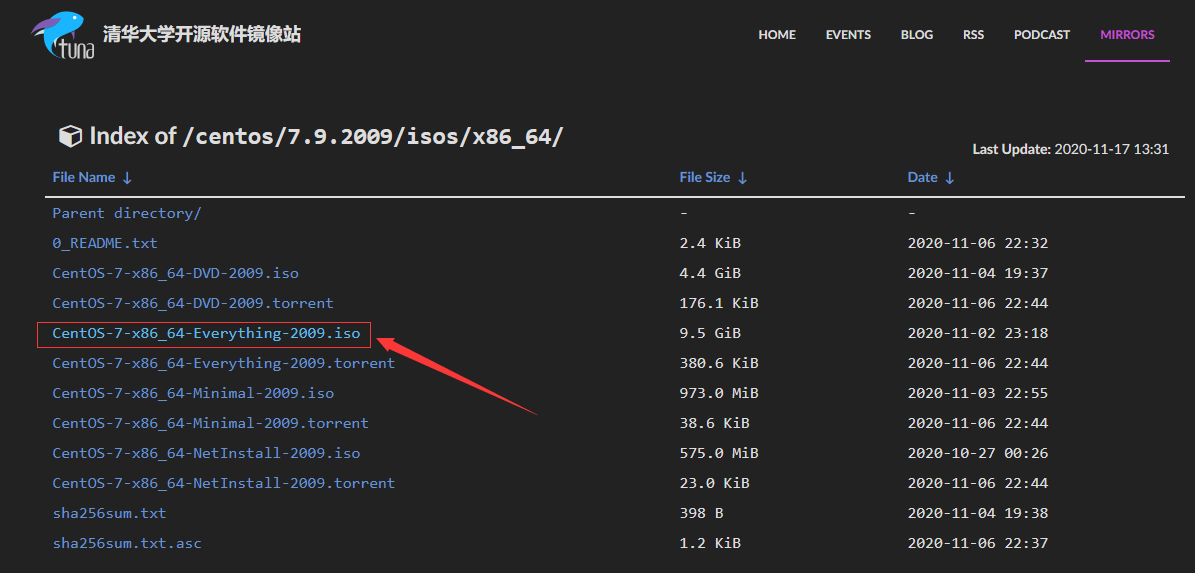
Task: Click the box icon beside Index of
Action: [x=70, y=136]
